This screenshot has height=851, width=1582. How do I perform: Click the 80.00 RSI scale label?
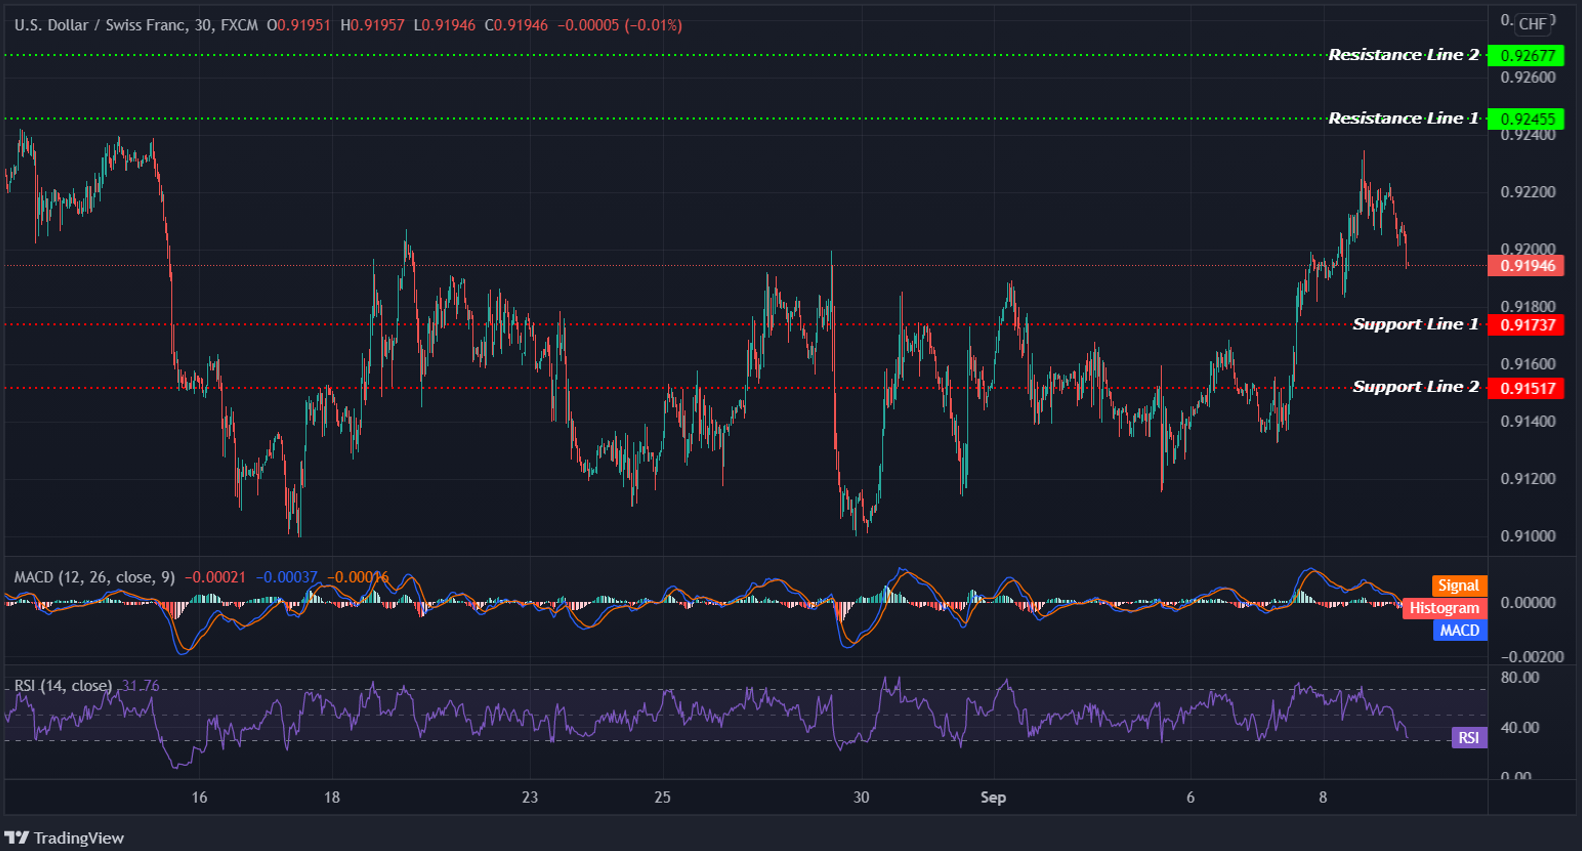[1520, 677]
